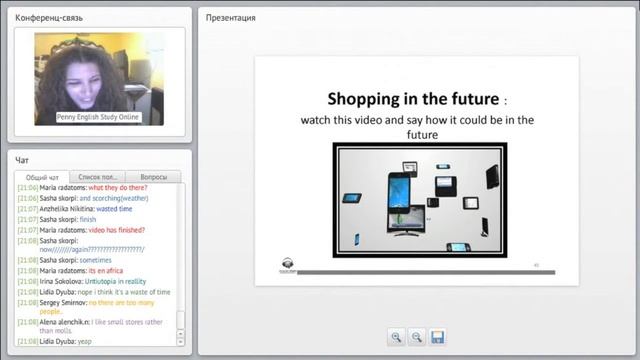
Task: Click the chat scrollbar up arrow
Action: 180,333
